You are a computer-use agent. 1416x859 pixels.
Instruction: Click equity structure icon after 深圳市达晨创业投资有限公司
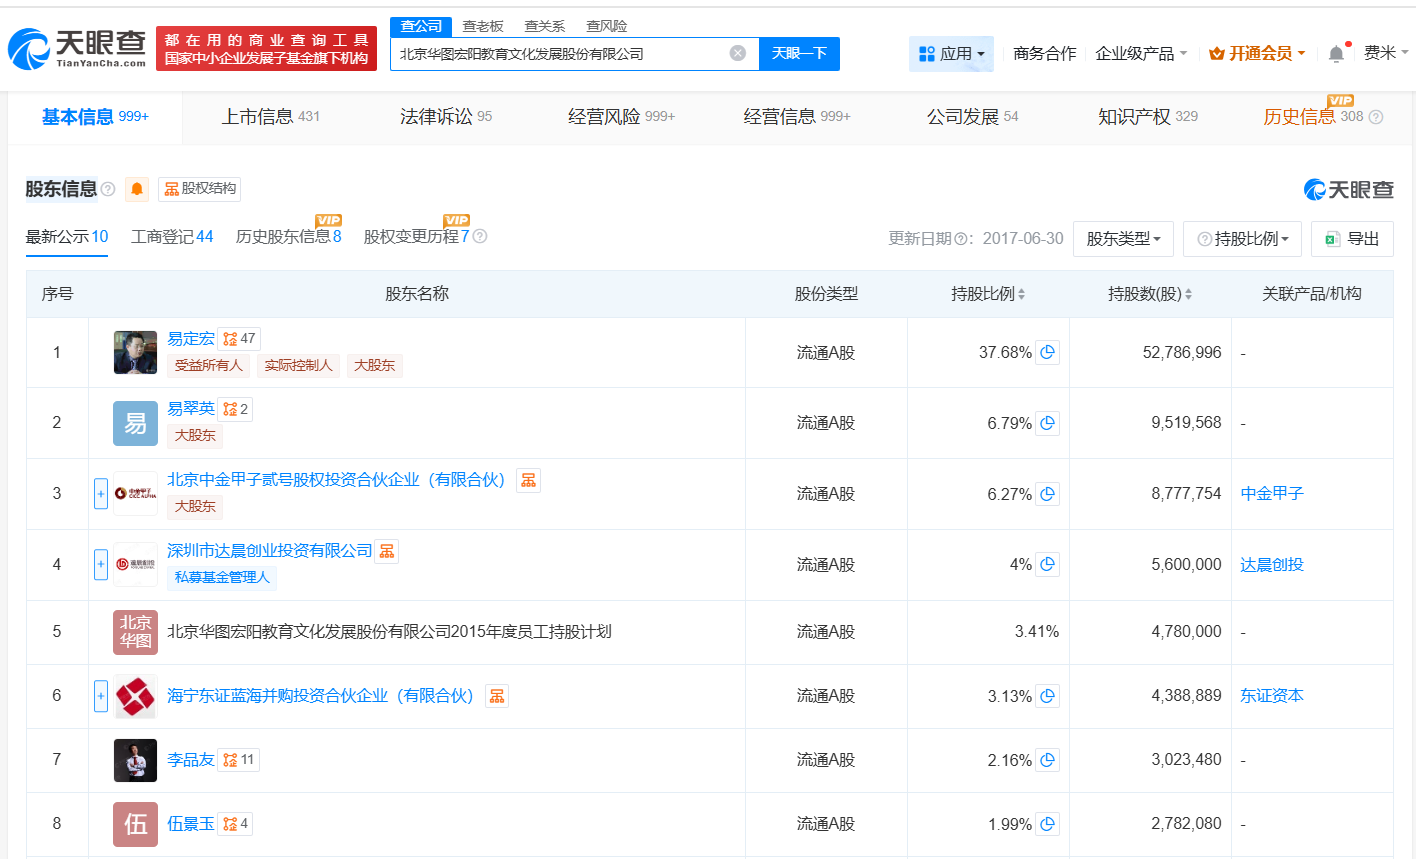[x=386, y=551]
